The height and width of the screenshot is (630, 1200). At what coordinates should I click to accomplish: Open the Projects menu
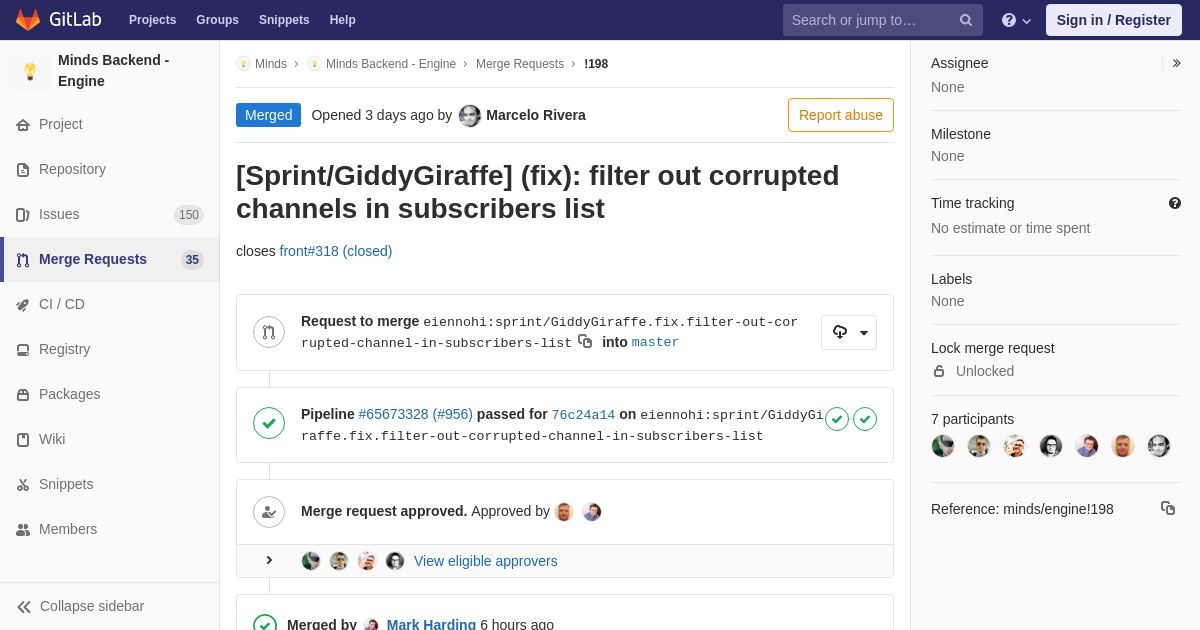152,20
